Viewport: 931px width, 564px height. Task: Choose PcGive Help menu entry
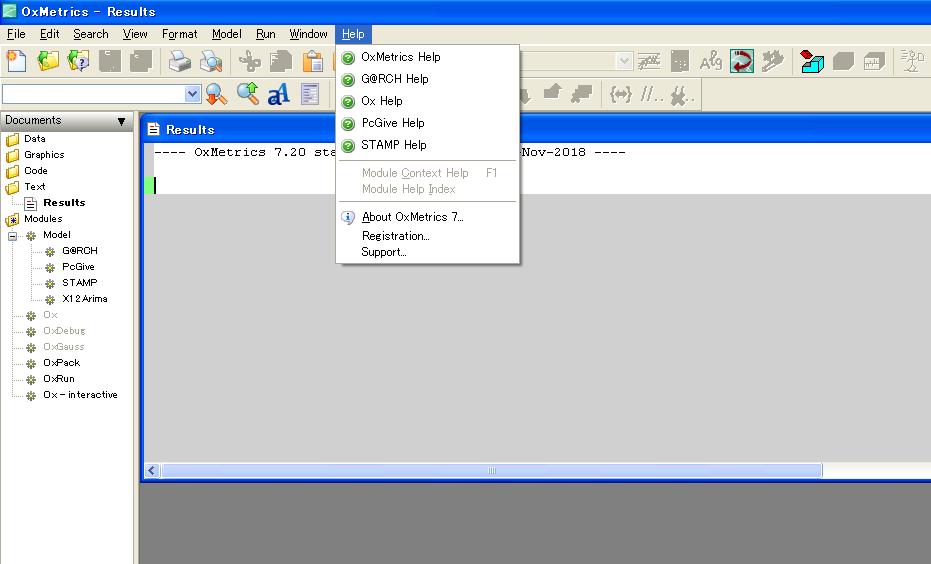(428, 123)
